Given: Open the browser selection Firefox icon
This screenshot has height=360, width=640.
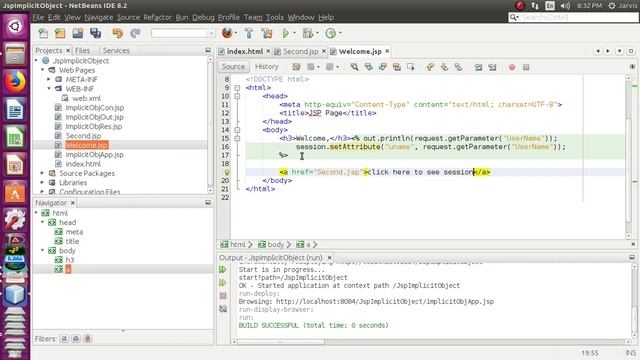Looking at the screenshot, I should pos(227,33).
